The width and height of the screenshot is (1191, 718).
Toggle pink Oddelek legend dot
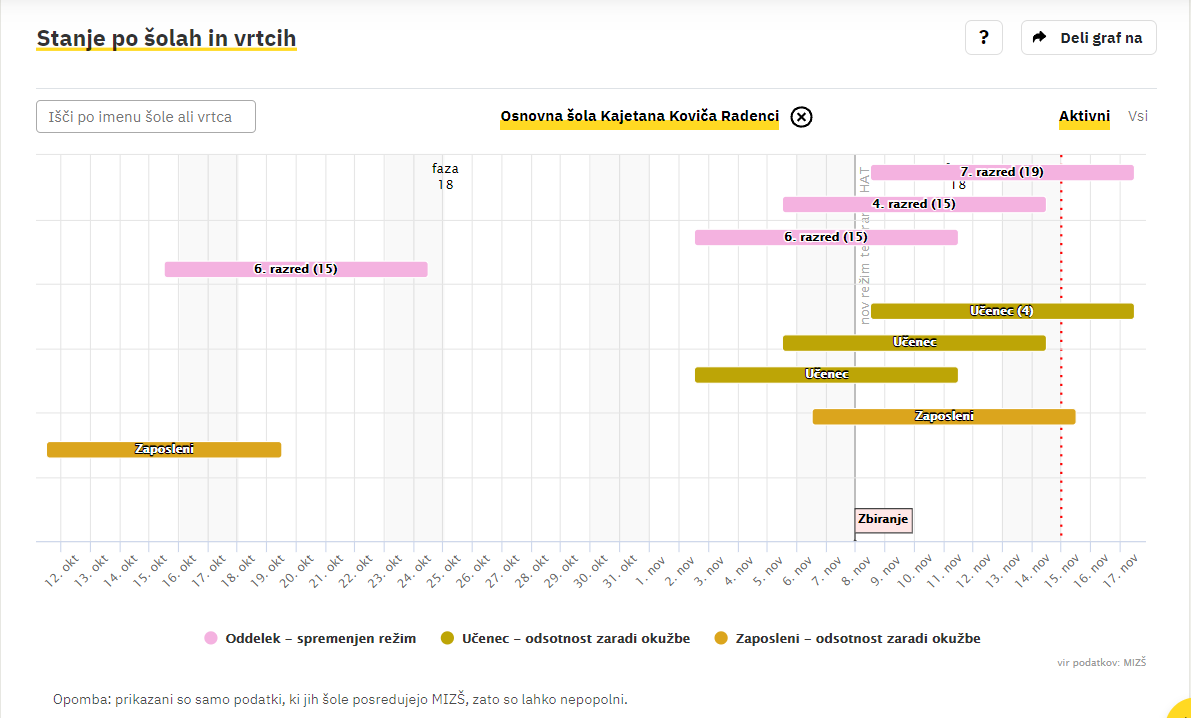[x=211, y=638]
